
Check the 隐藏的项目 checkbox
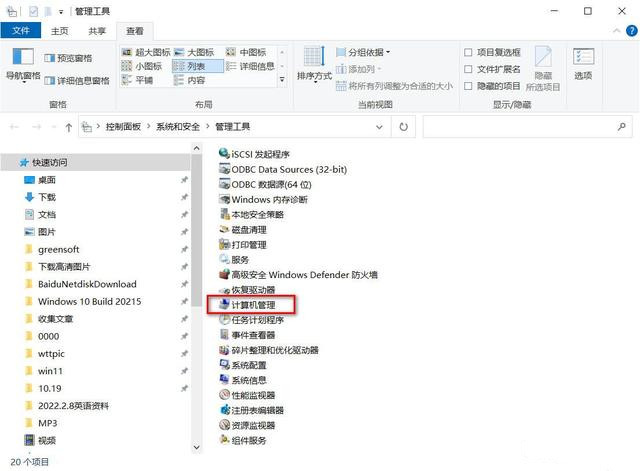point(469,86)
